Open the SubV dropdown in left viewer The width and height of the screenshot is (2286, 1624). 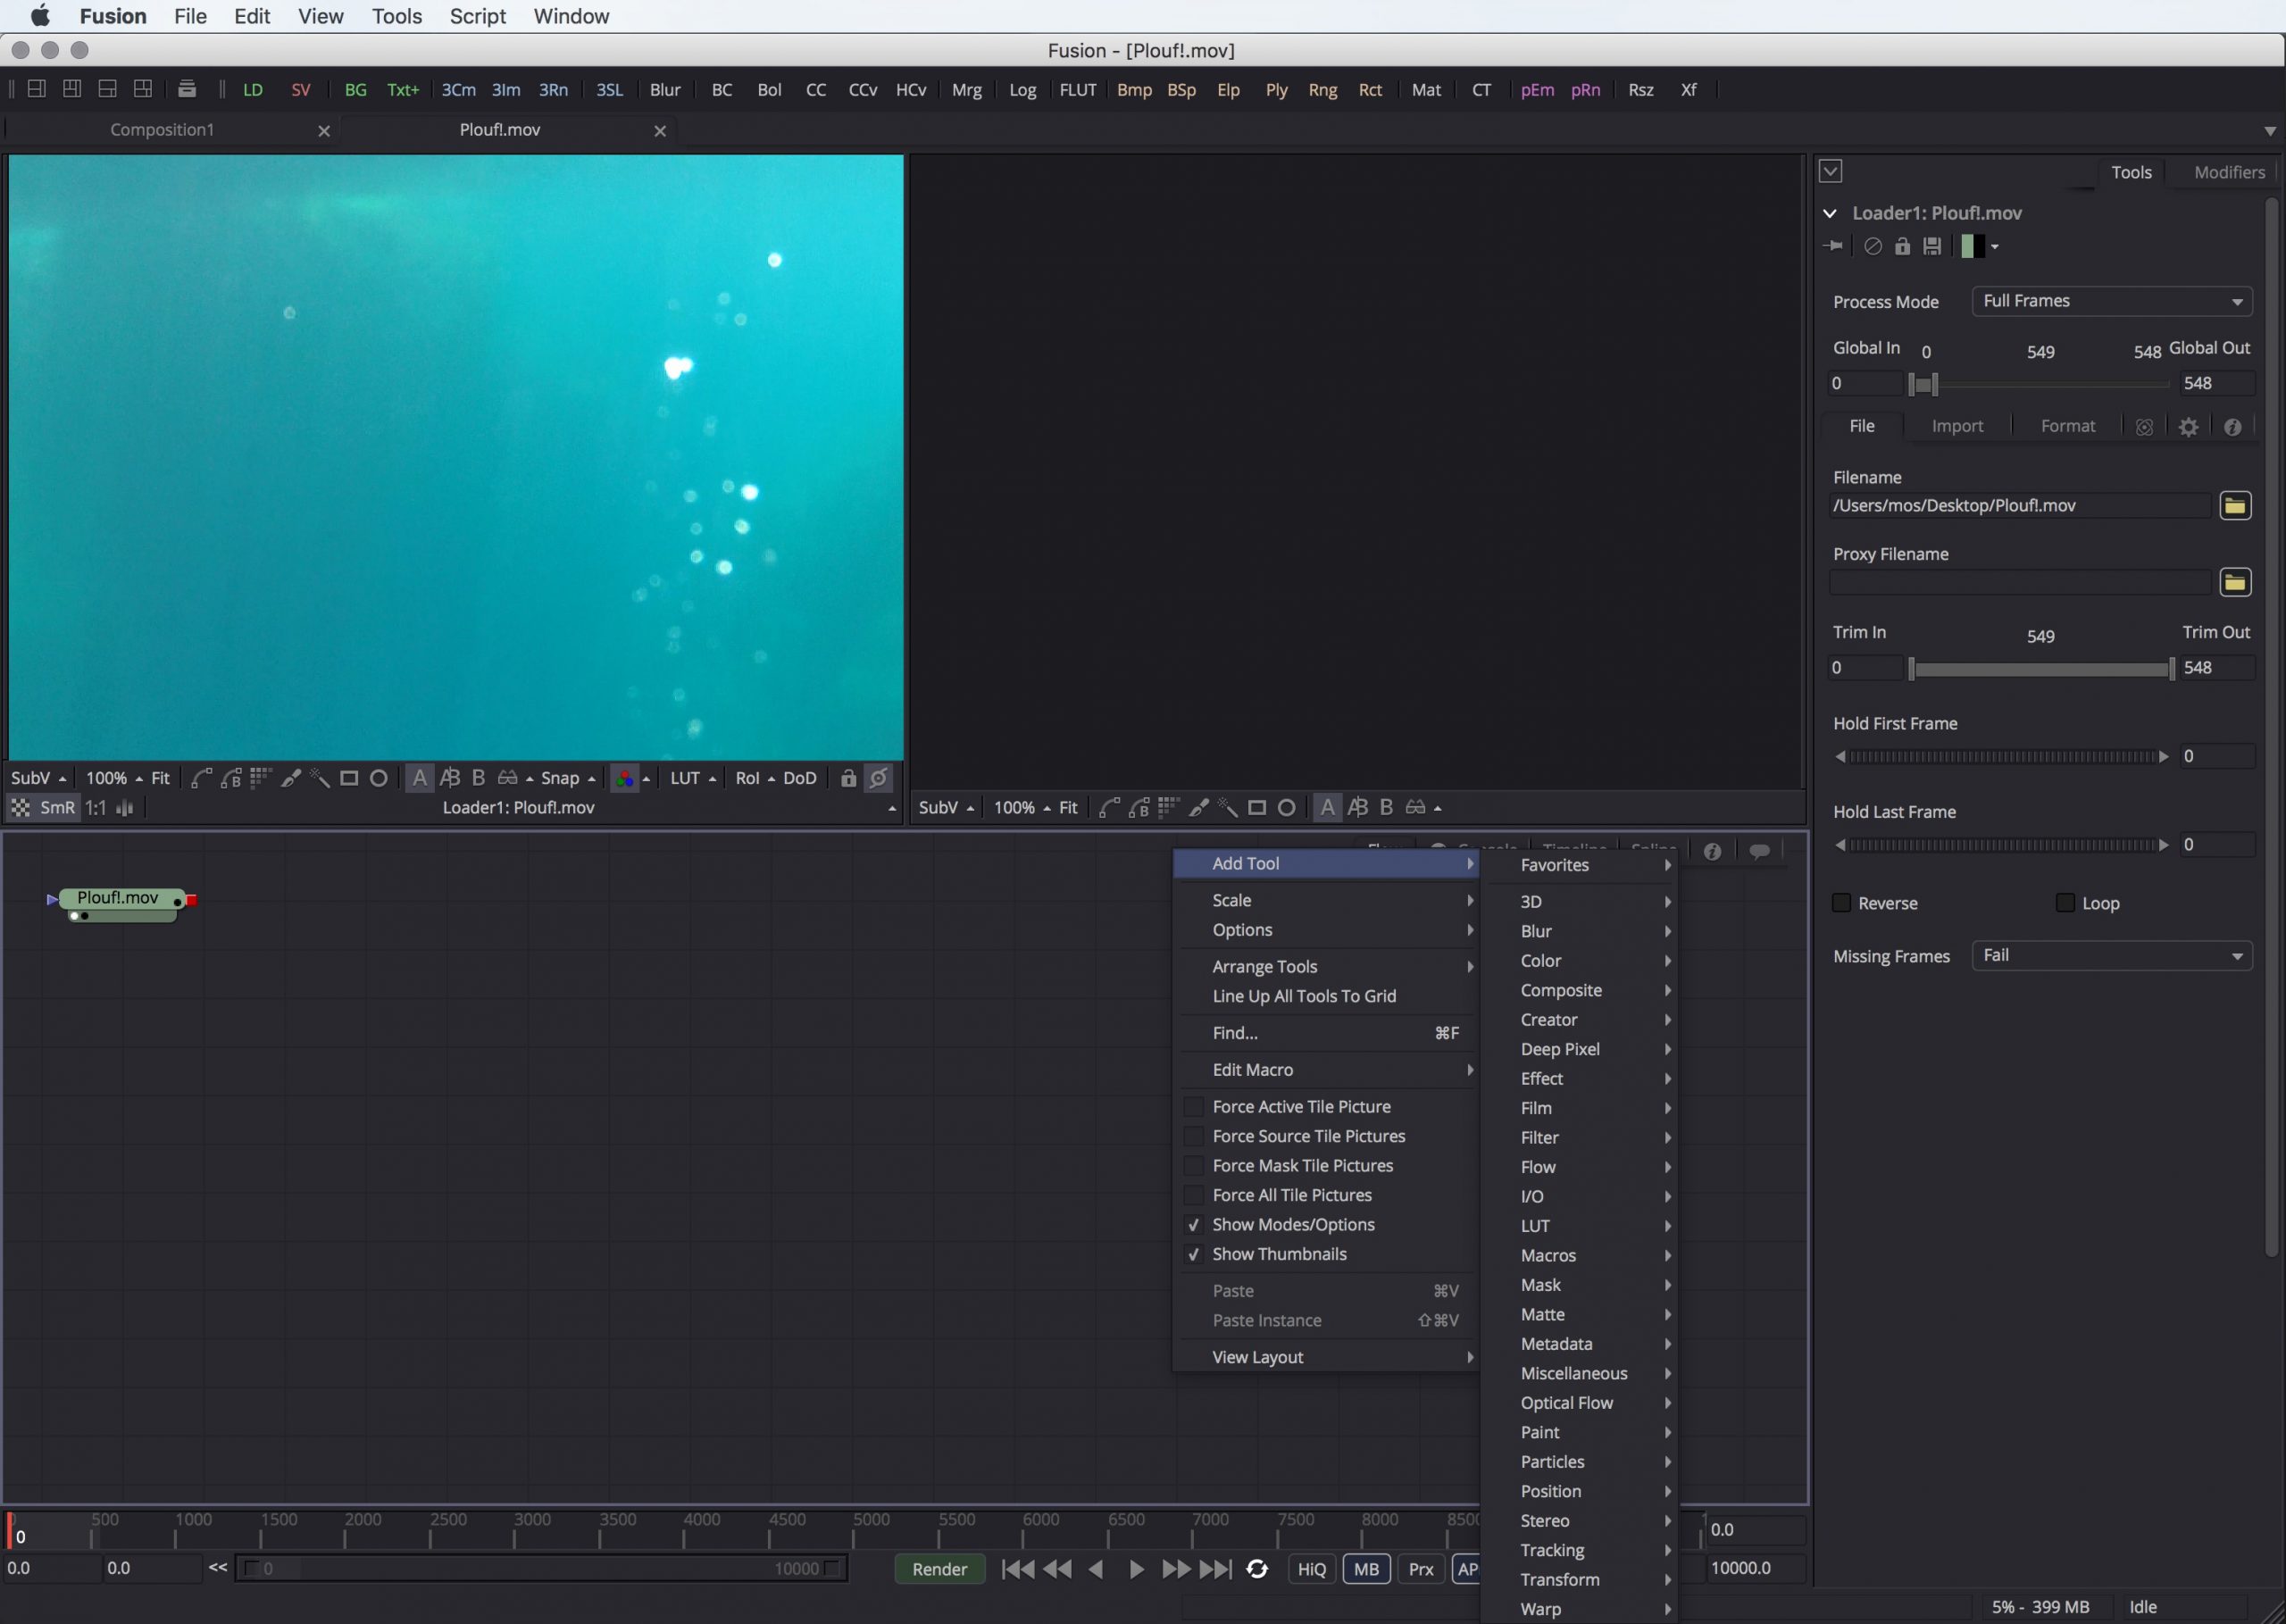coord(38,778)
